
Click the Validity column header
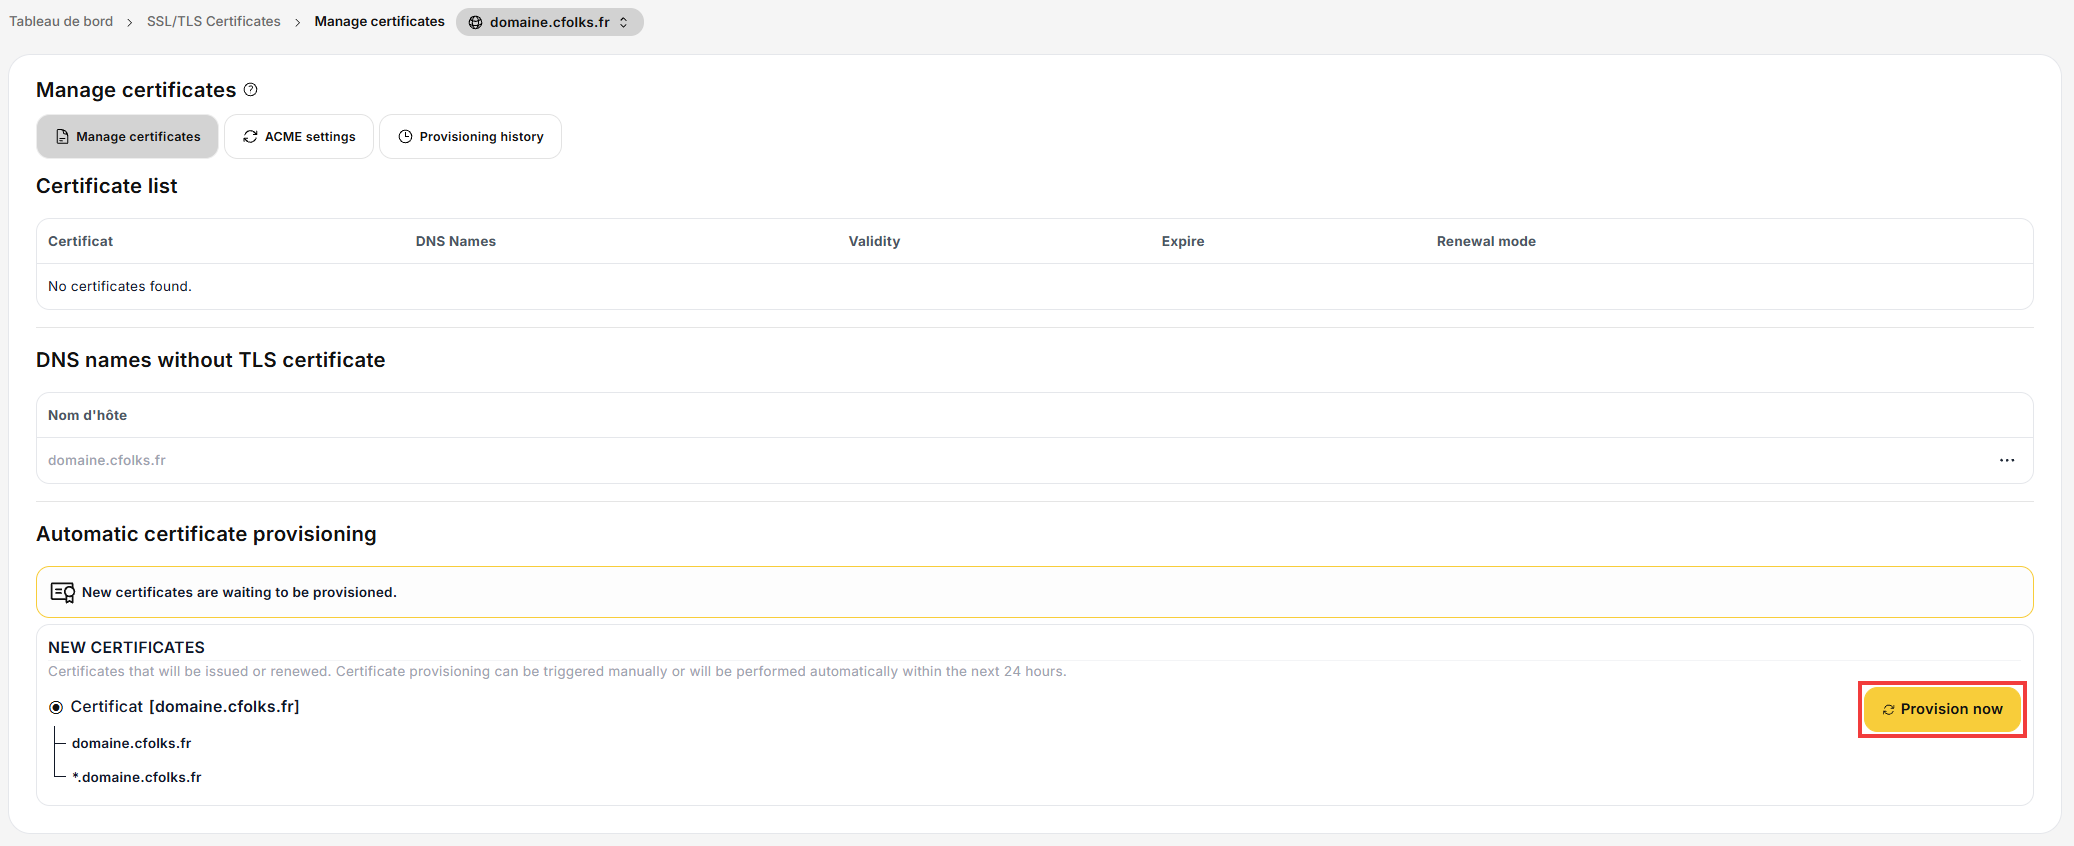874,241
